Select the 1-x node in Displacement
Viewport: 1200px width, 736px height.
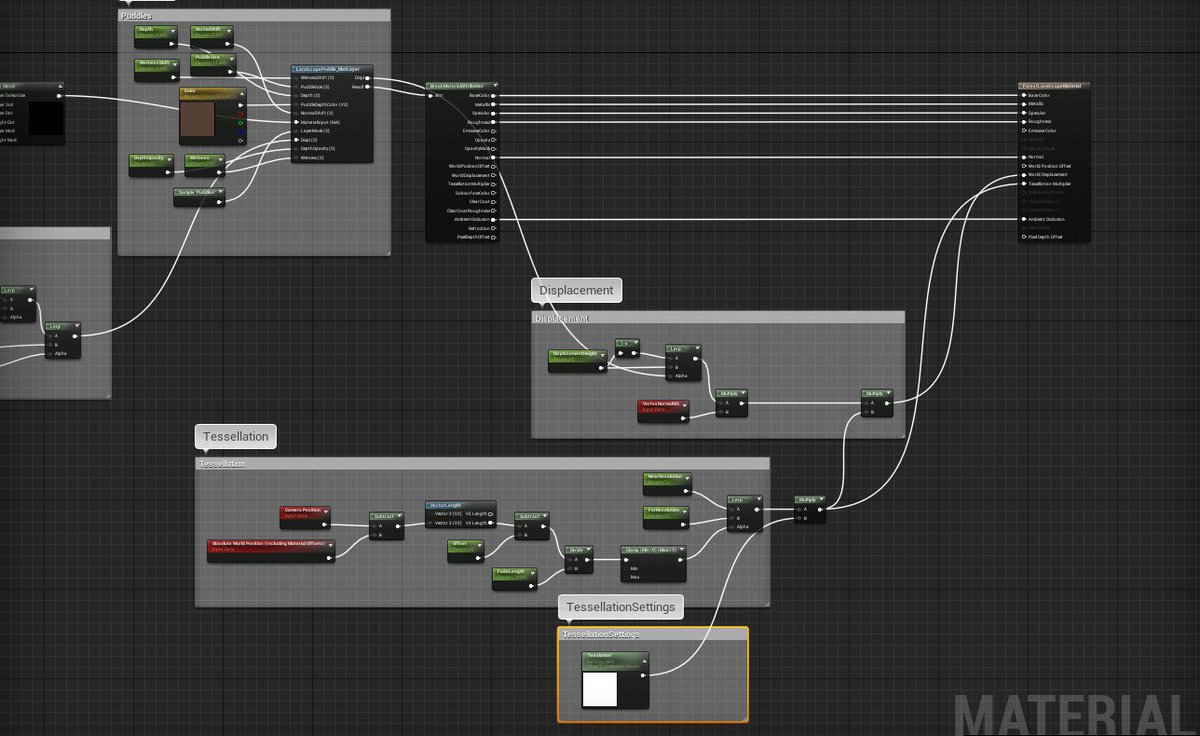(627, 348)
